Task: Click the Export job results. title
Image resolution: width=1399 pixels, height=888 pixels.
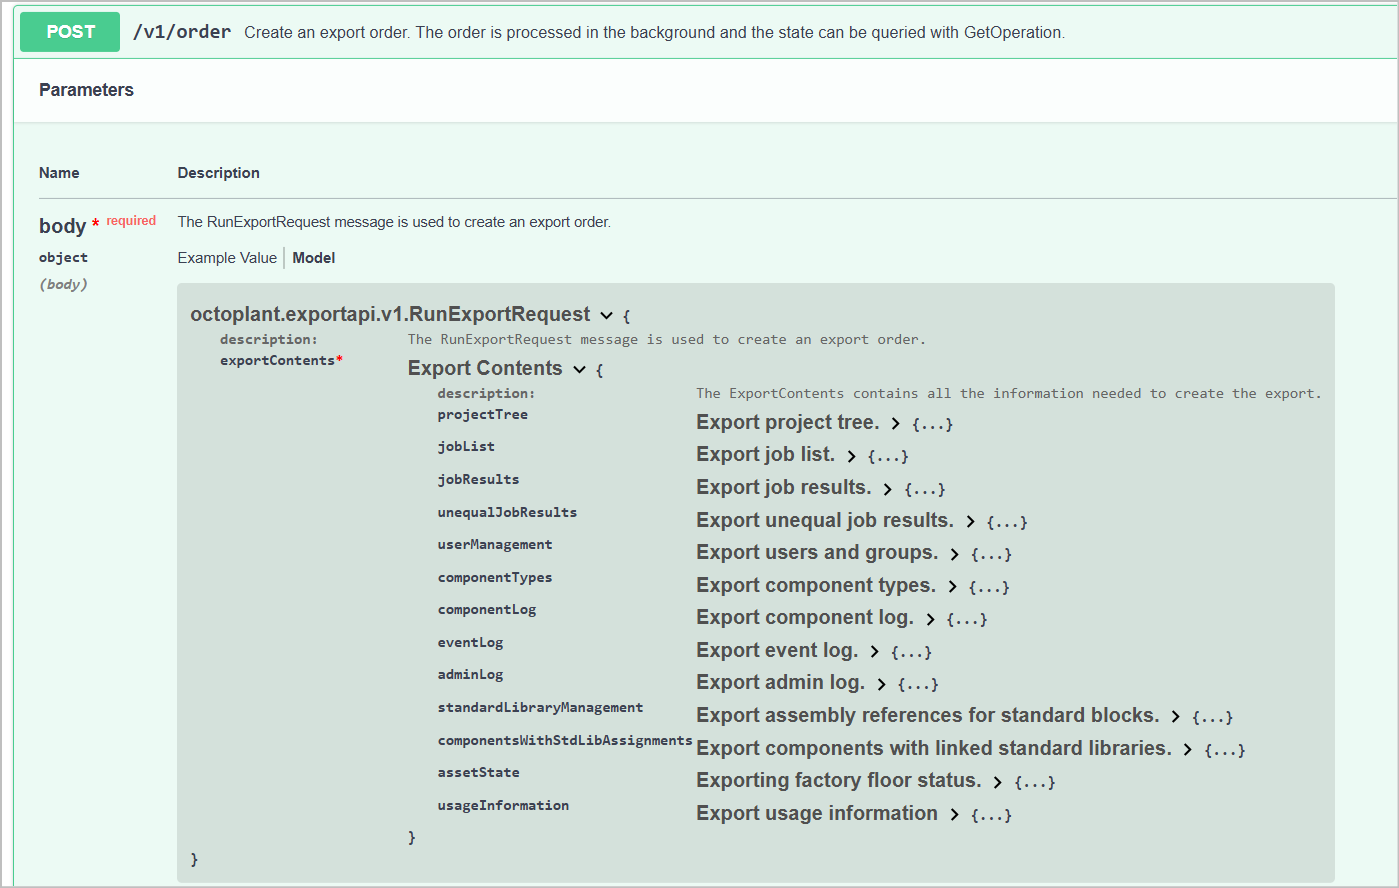Action: pyautogui.click(x=784, y=487)
